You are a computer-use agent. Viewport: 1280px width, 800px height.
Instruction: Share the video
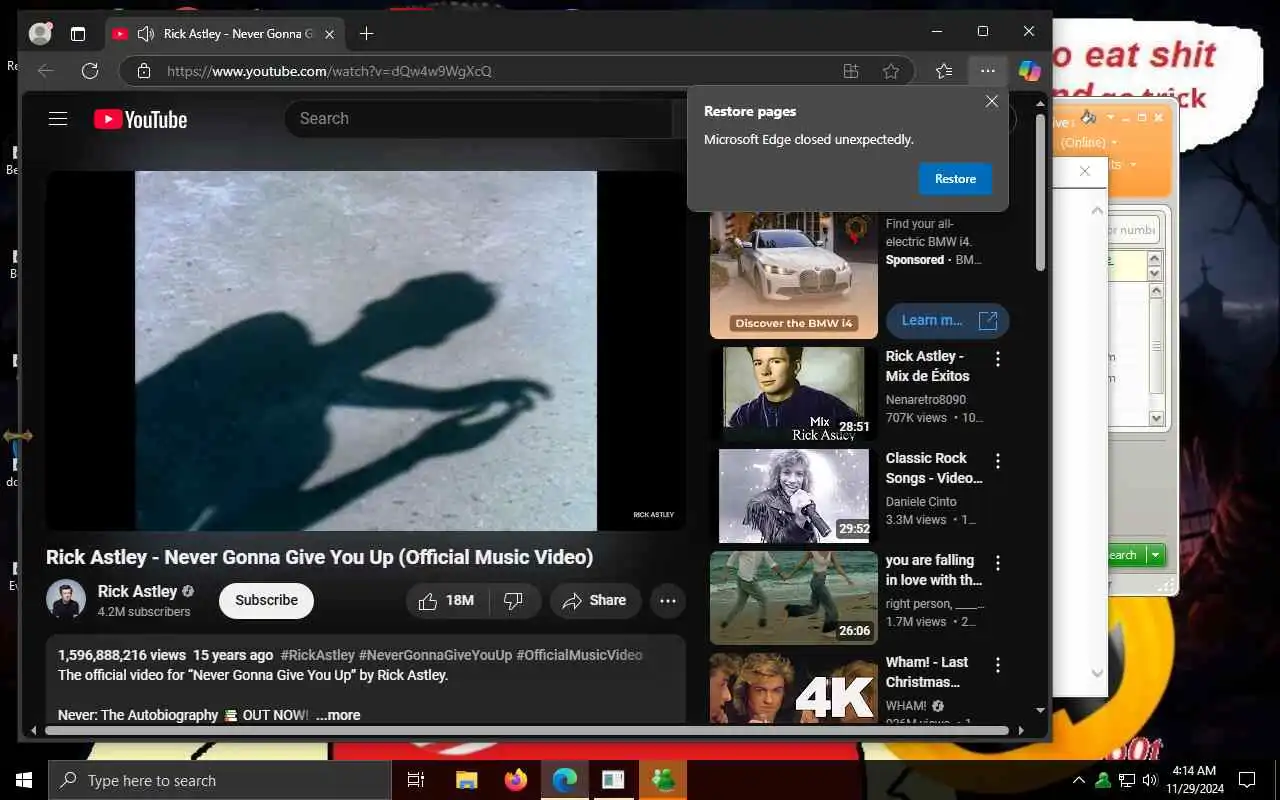pos(595,601)
